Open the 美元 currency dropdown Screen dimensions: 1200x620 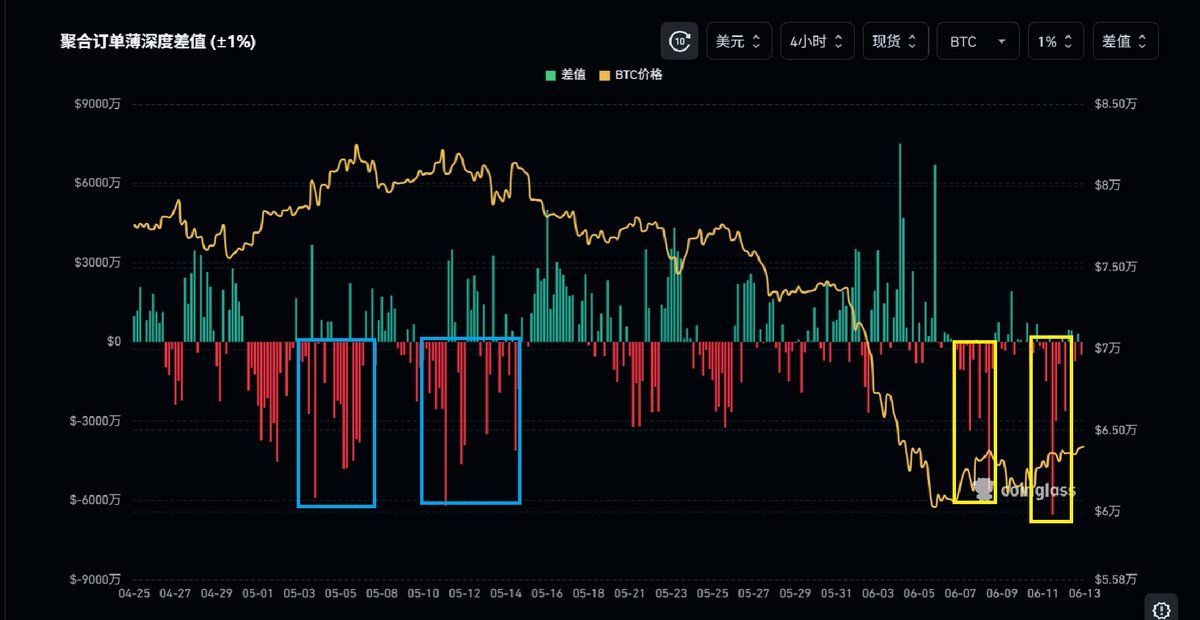[739, 41]
